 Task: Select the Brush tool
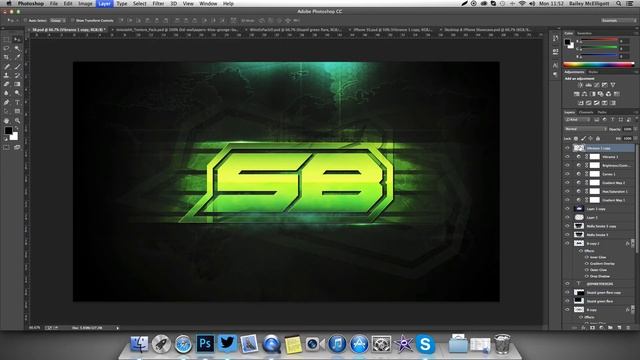(17, 67)
